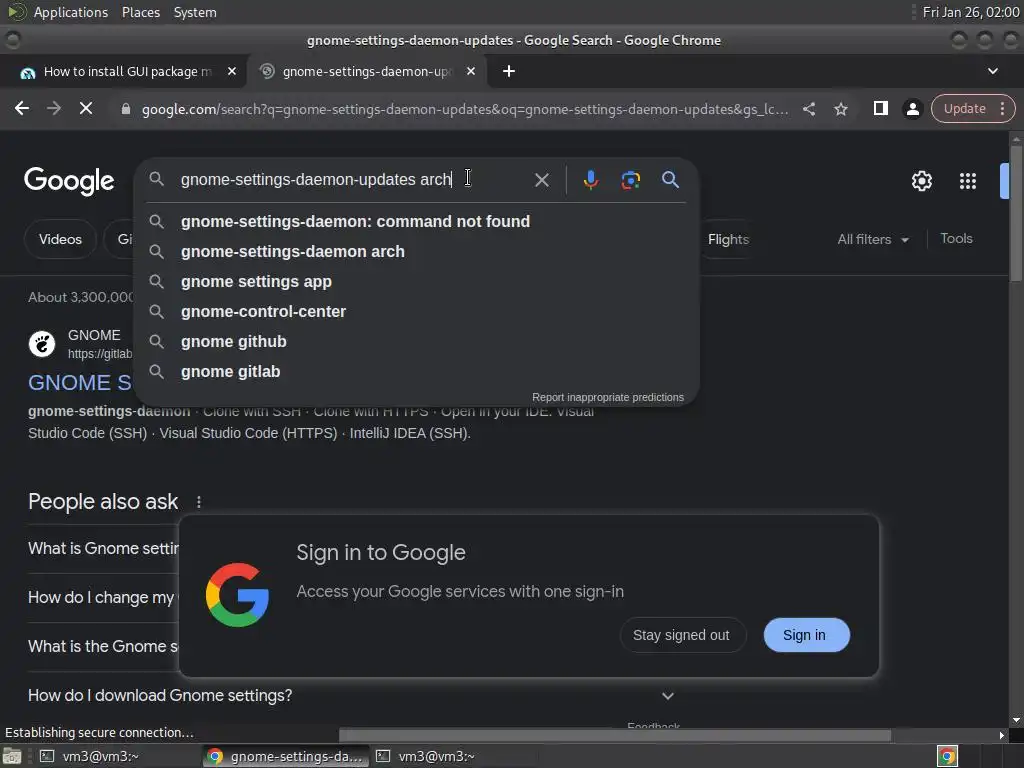Click horizontal scrollbar right arrow
The height and width of the screenshot is (768, 1024).
click(x=1001, y=735)
